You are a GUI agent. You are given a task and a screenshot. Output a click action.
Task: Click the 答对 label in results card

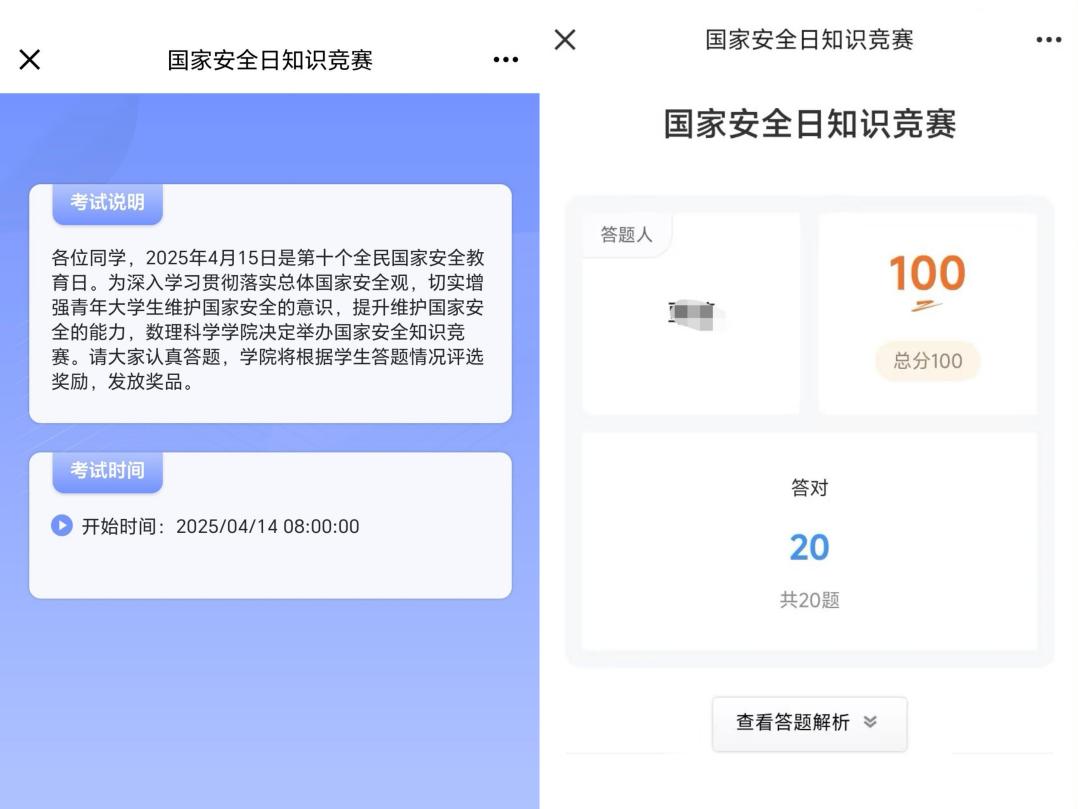[x=809, y=488]
